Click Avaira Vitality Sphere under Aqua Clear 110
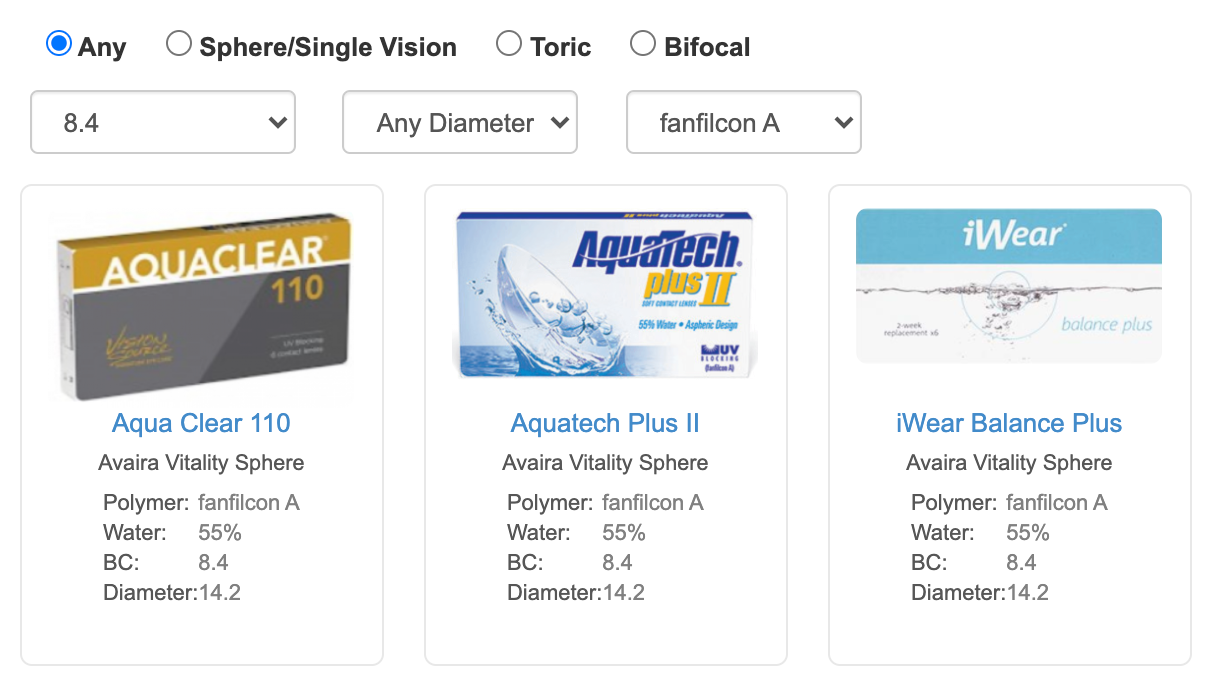 point(201,462)
